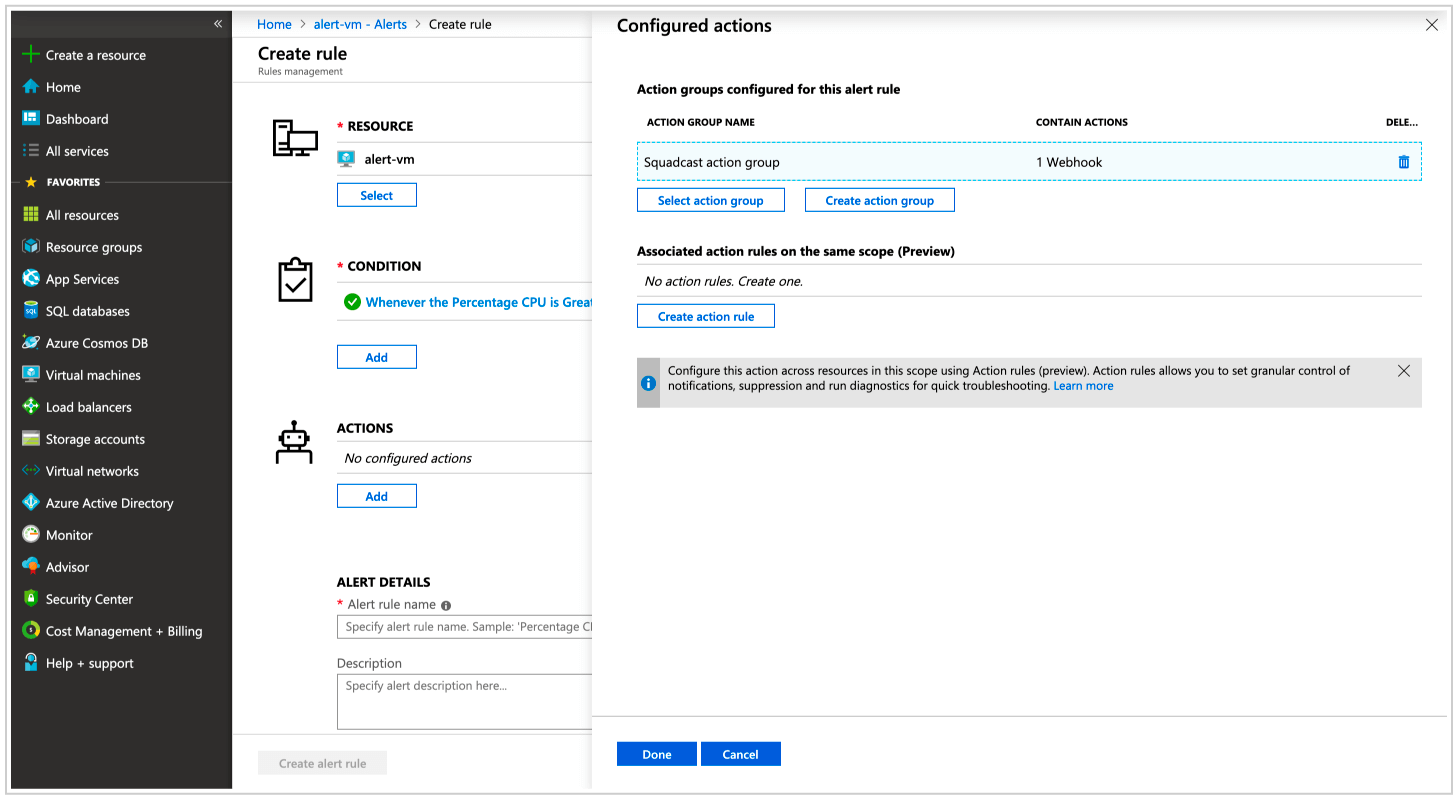This screenshot has width=1456, height=798.
Task: Click the Virtual machines monitor icon
Action: 30,375
